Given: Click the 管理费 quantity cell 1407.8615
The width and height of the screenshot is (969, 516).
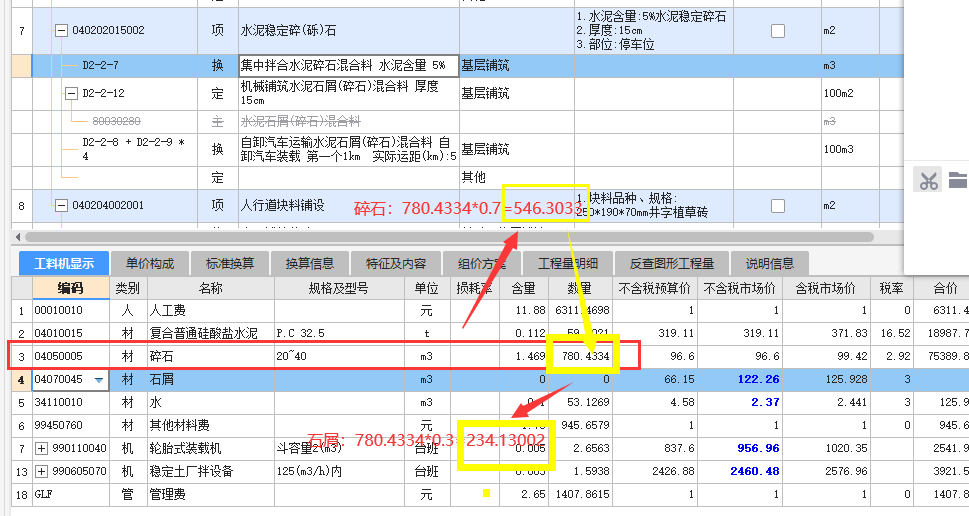Looking at the screenshot, I should (580, 494).
